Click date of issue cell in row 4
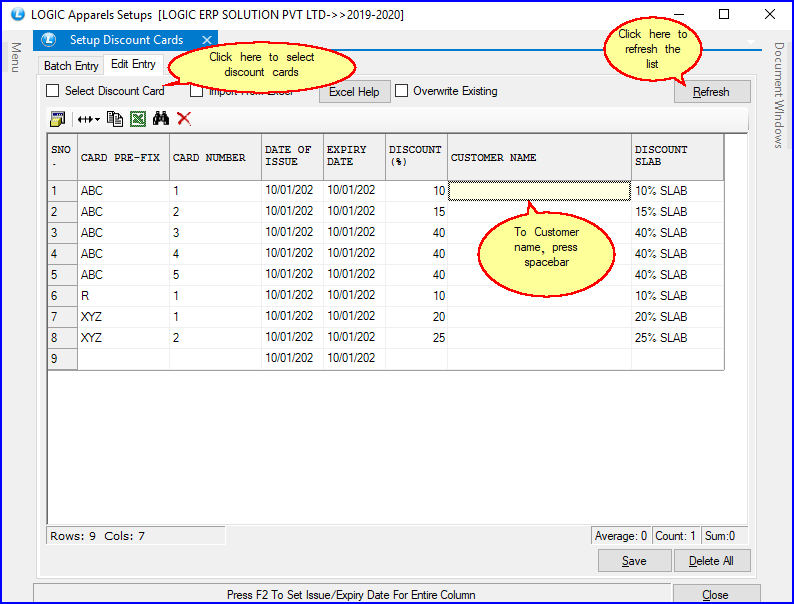This screenshot has width=794, height=604. 292,254
